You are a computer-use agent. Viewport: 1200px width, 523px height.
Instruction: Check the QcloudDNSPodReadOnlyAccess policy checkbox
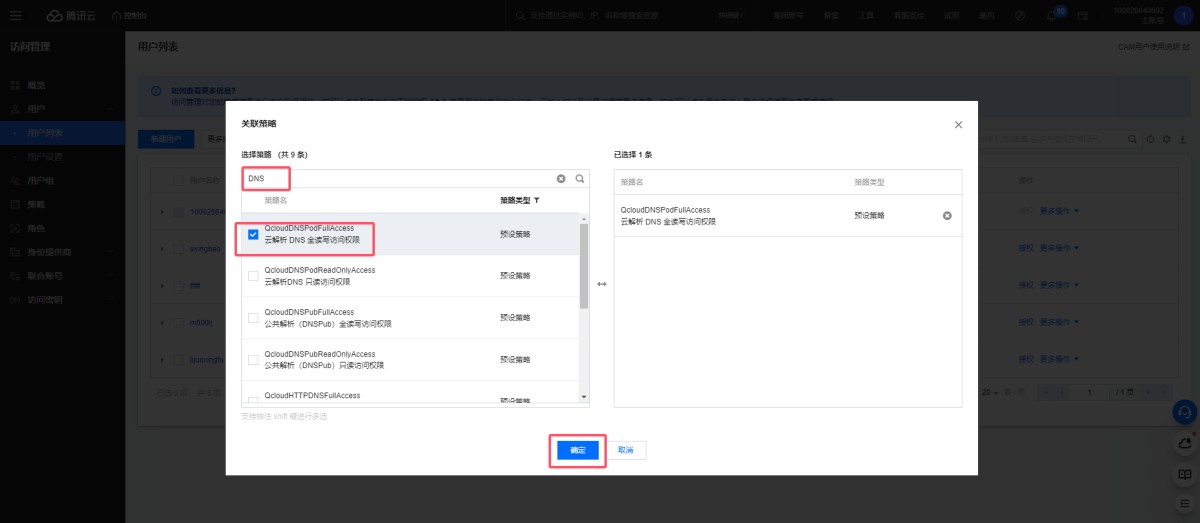point(253,276)
